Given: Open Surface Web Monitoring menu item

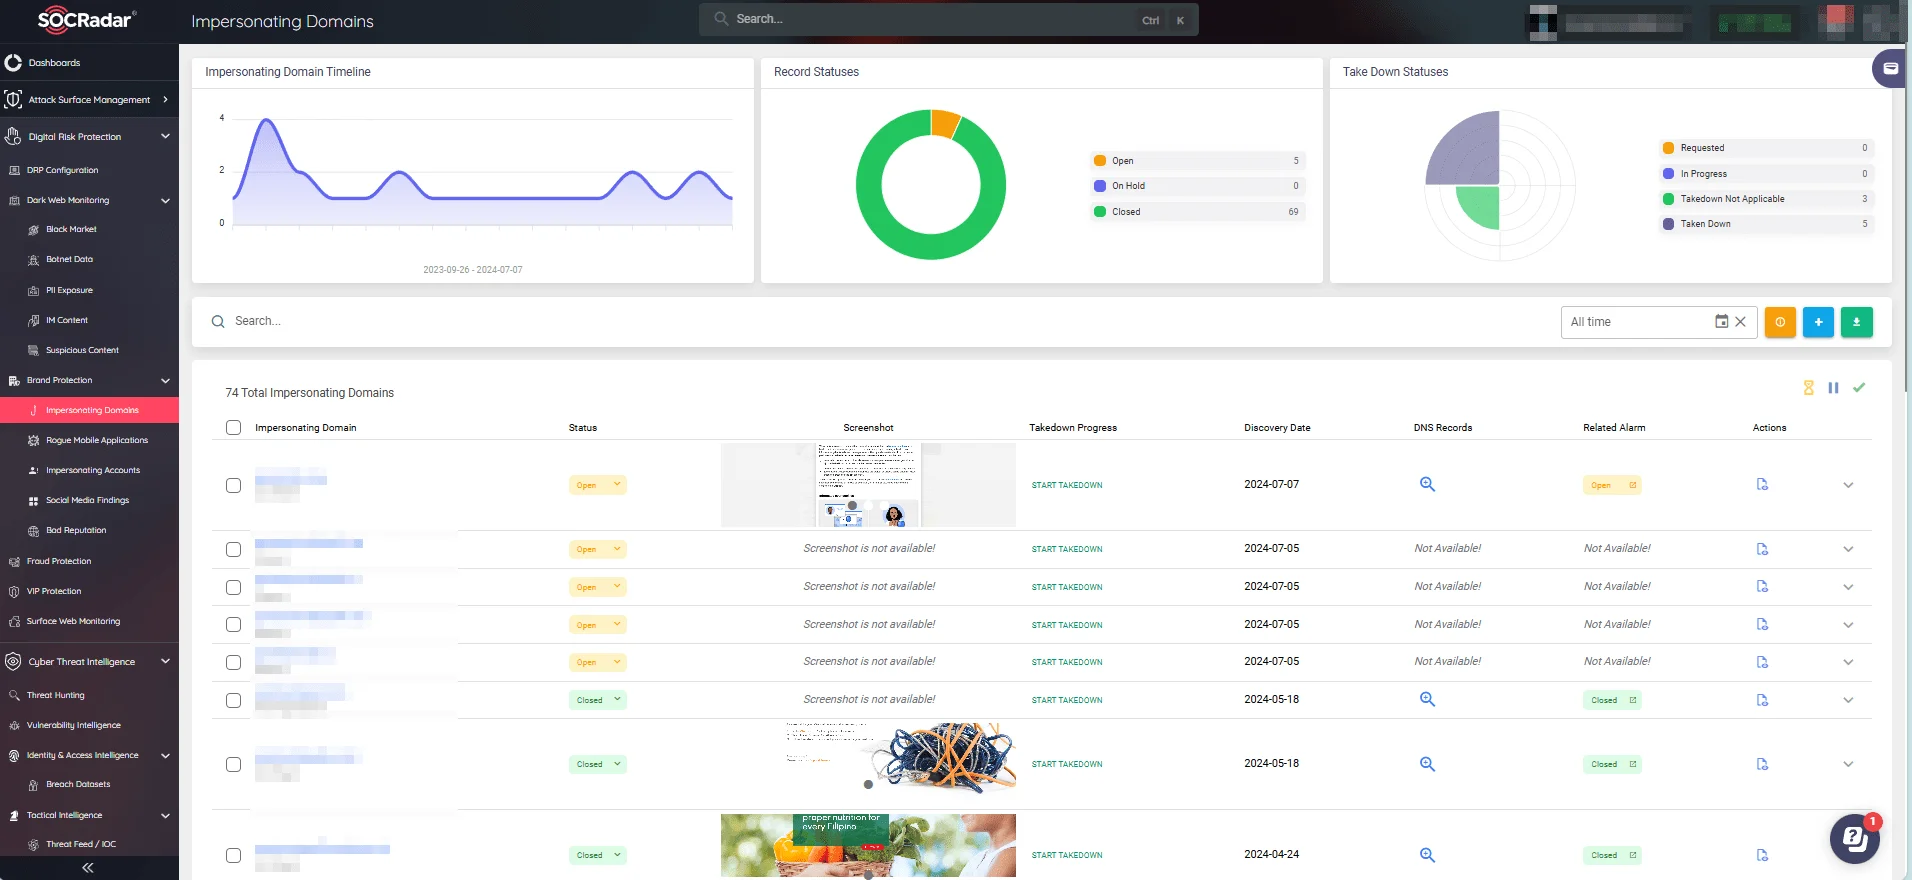Looking at the screenshot, I should click(73, 621).
